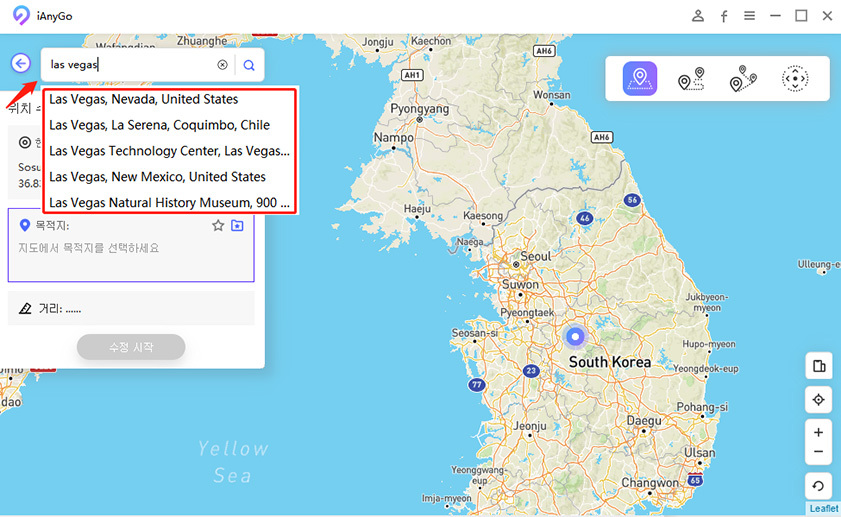Open the Leaflet attribution link
Image resolution: width=841 pixels, height=517 pixels.
point(823,508)
